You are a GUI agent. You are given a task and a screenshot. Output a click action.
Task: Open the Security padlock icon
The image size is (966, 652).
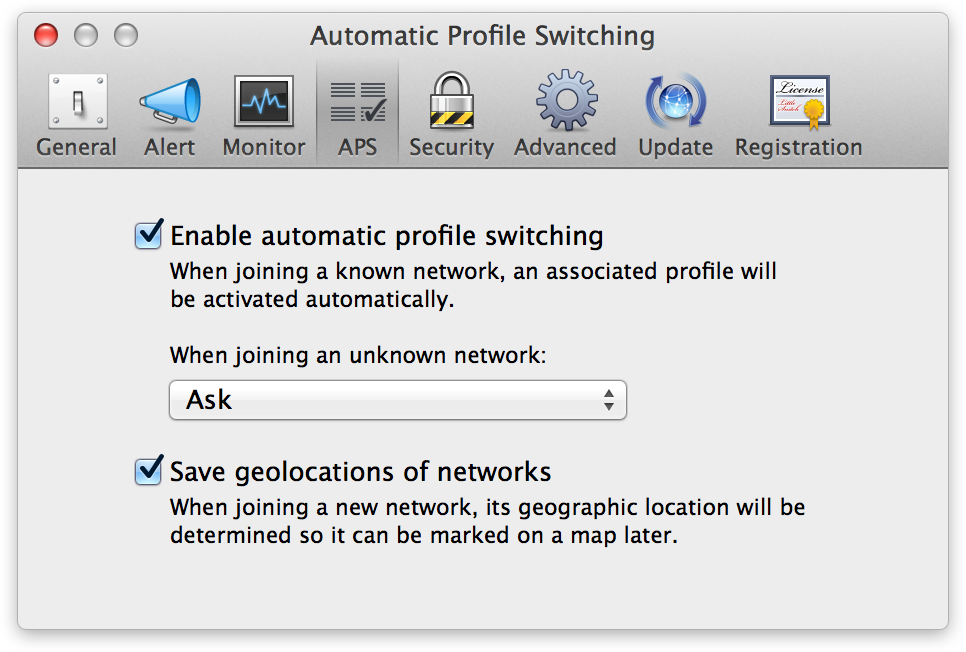(451, 102)
